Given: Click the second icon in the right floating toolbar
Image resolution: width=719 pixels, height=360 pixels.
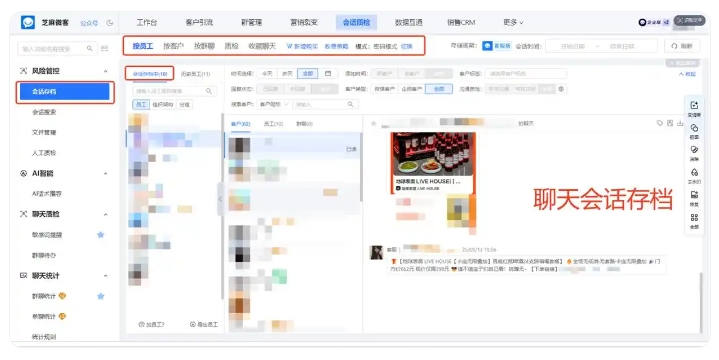Looking at the screenshot, I should tap(694, 128).
